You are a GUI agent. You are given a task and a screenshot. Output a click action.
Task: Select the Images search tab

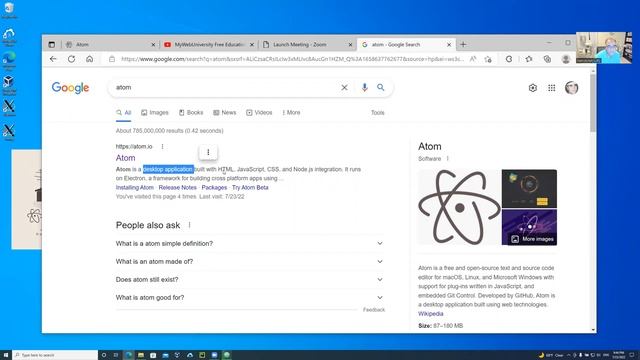[x=155, y=113]
